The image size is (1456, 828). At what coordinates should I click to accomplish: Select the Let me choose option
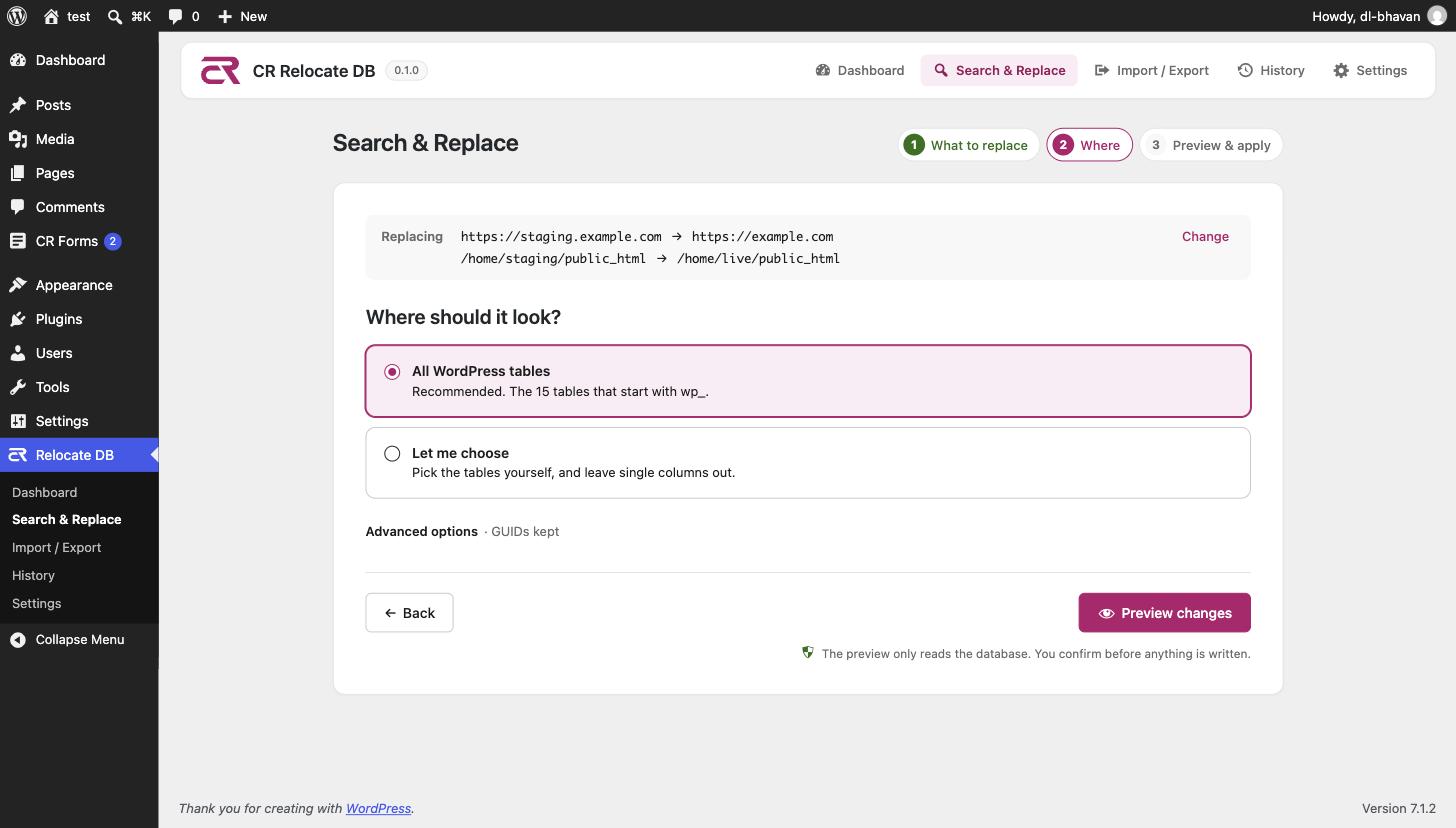pyautogui.click(x=808, y=463)
